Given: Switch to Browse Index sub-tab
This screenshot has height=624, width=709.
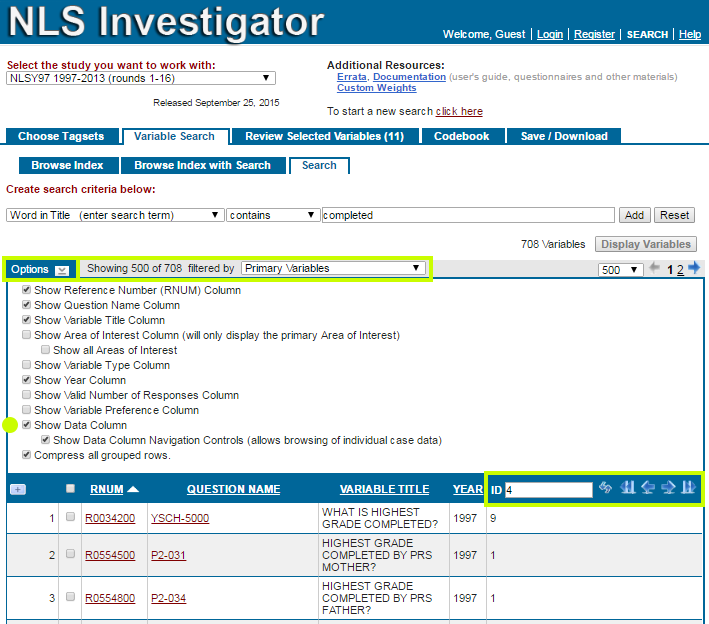Looking at the screenshot, I should pos(68,165).
